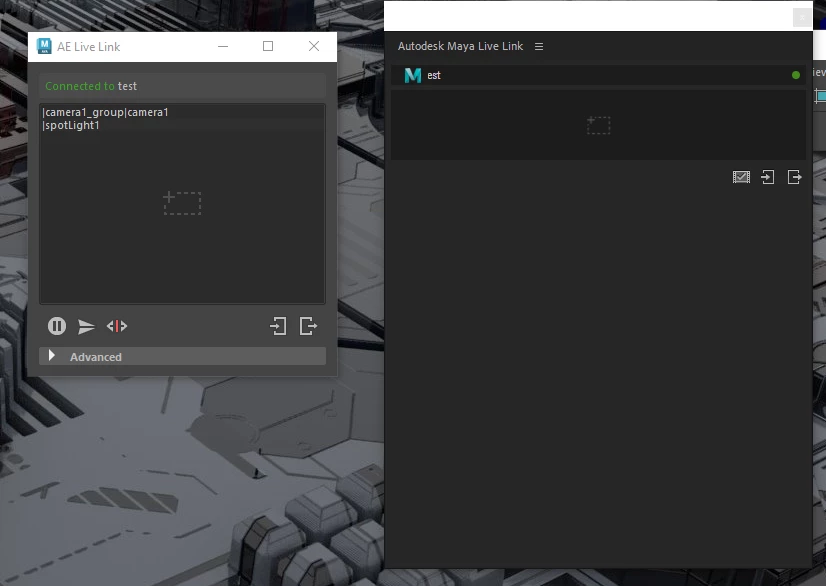Maximize the AE Live Link window
The height and width of the screenshot is (586, 826).
268,46
